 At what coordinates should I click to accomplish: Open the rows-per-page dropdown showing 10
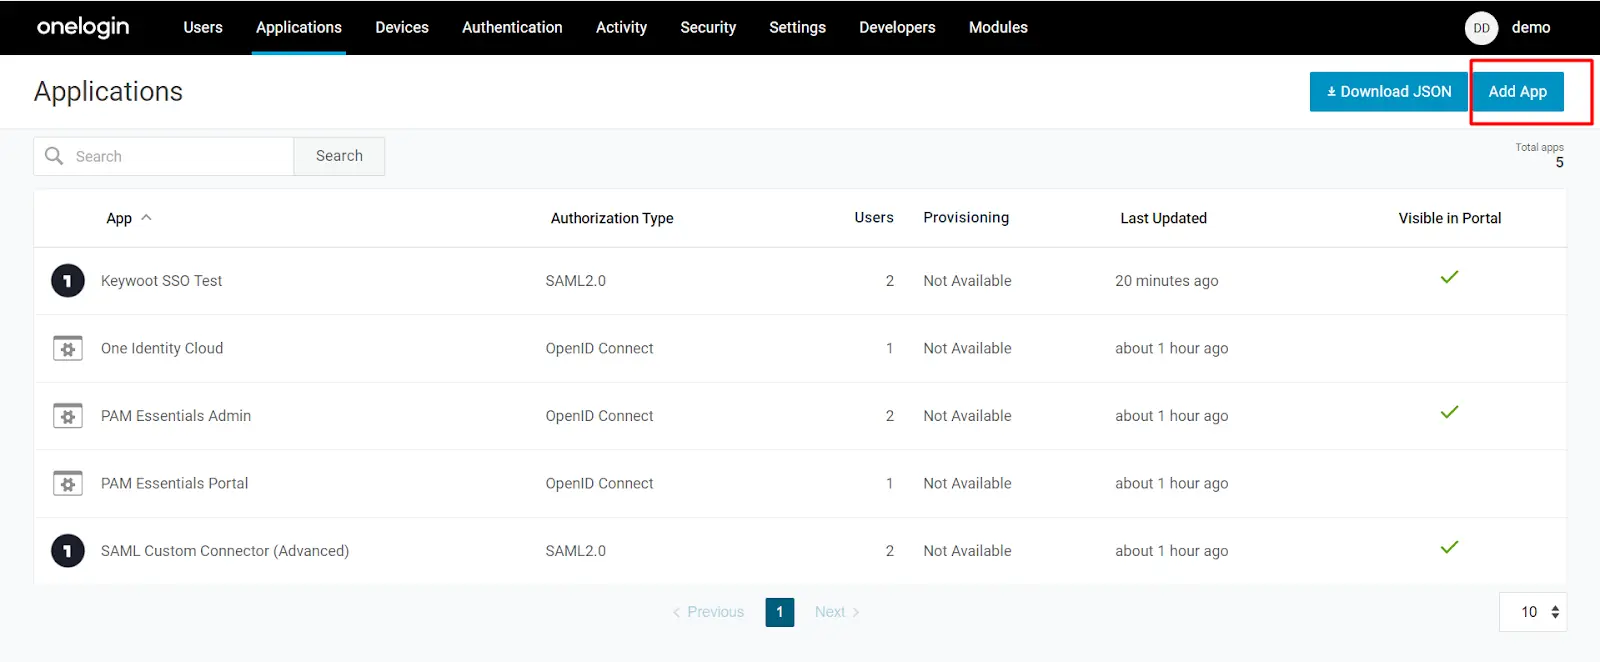click(1533, 612)
